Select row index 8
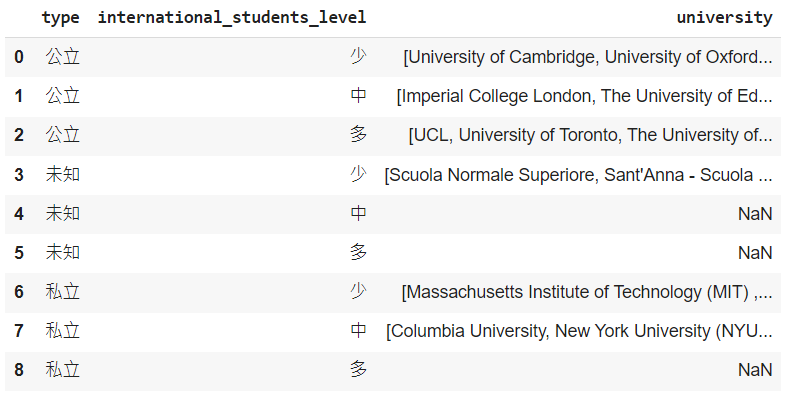 pyautogui.click(x=19, y=370)
